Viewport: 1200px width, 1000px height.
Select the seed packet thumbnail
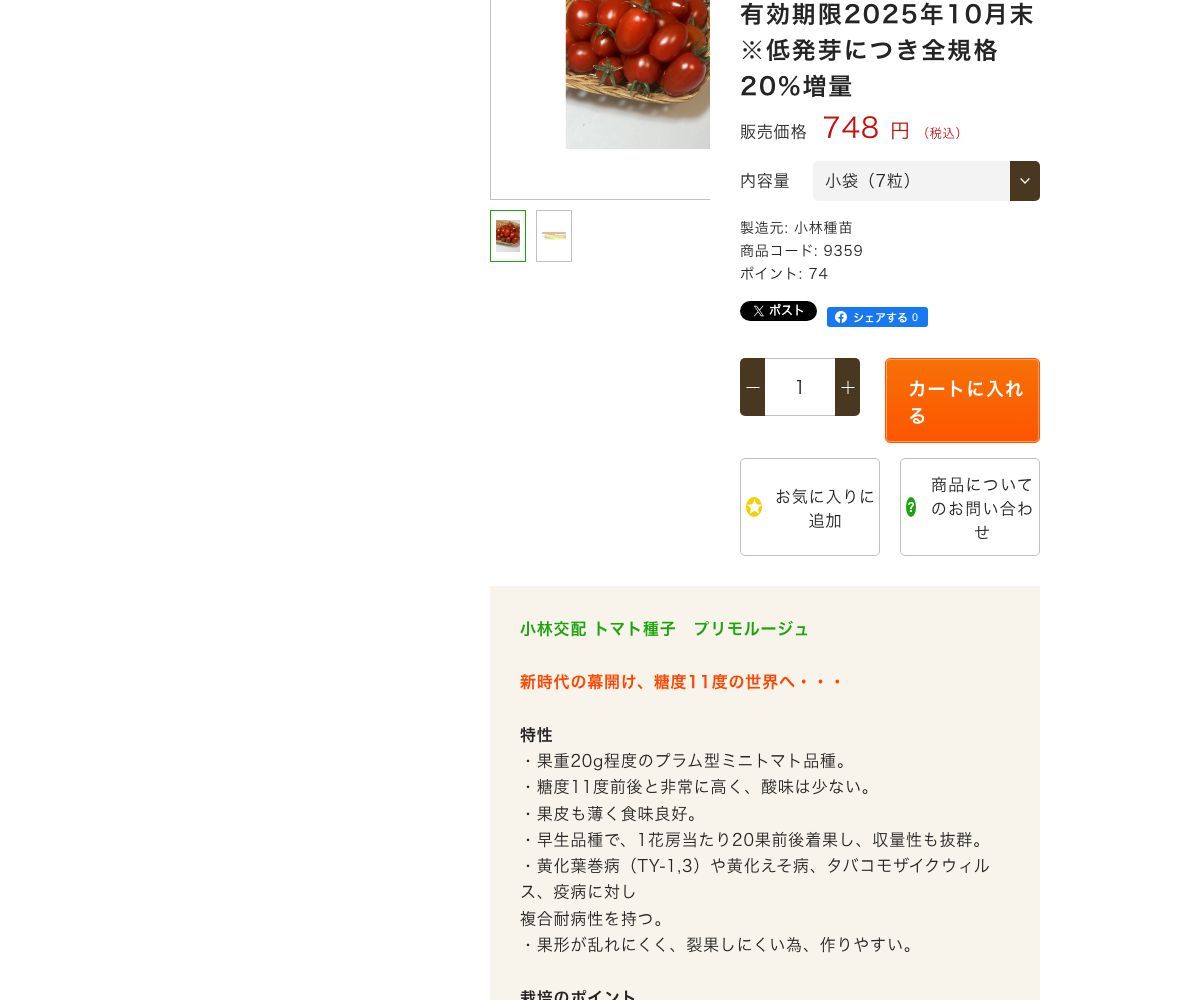tap(554, 236)
